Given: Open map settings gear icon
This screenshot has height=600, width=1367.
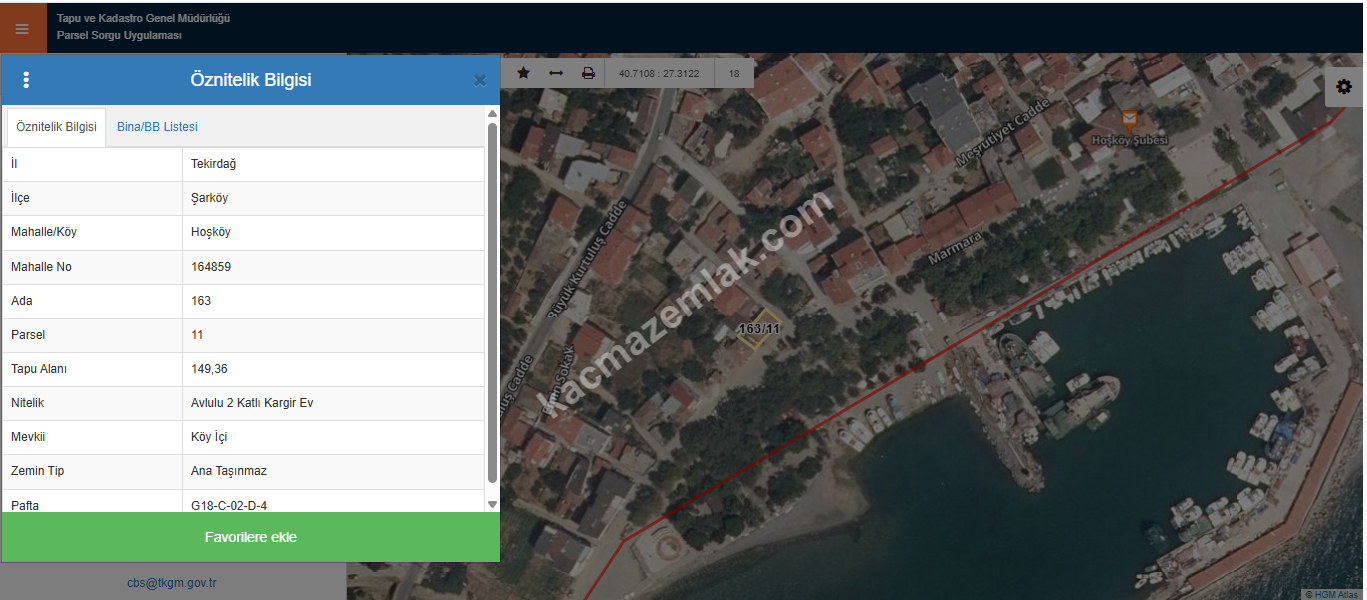Looking at the screenshot, I should coord(1344,87).
